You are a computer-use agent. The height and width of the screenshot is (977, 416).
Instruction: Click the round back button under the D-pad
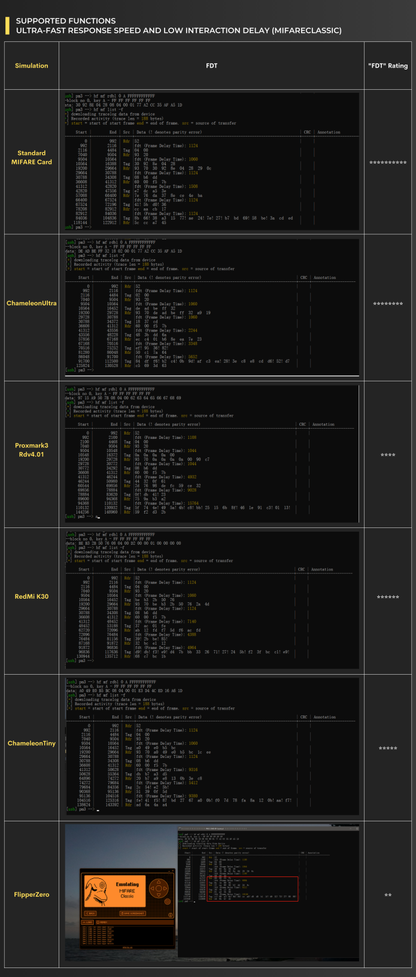point(165,904)
